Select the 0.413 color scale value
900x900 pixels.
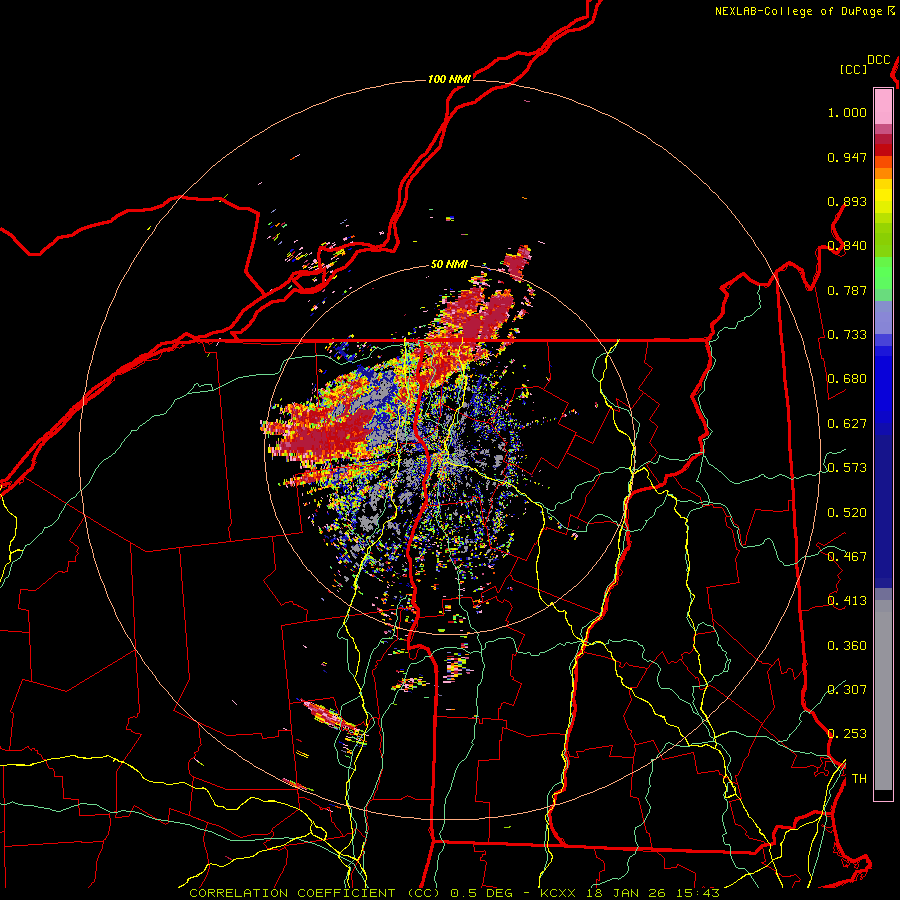tap(847, 601)
